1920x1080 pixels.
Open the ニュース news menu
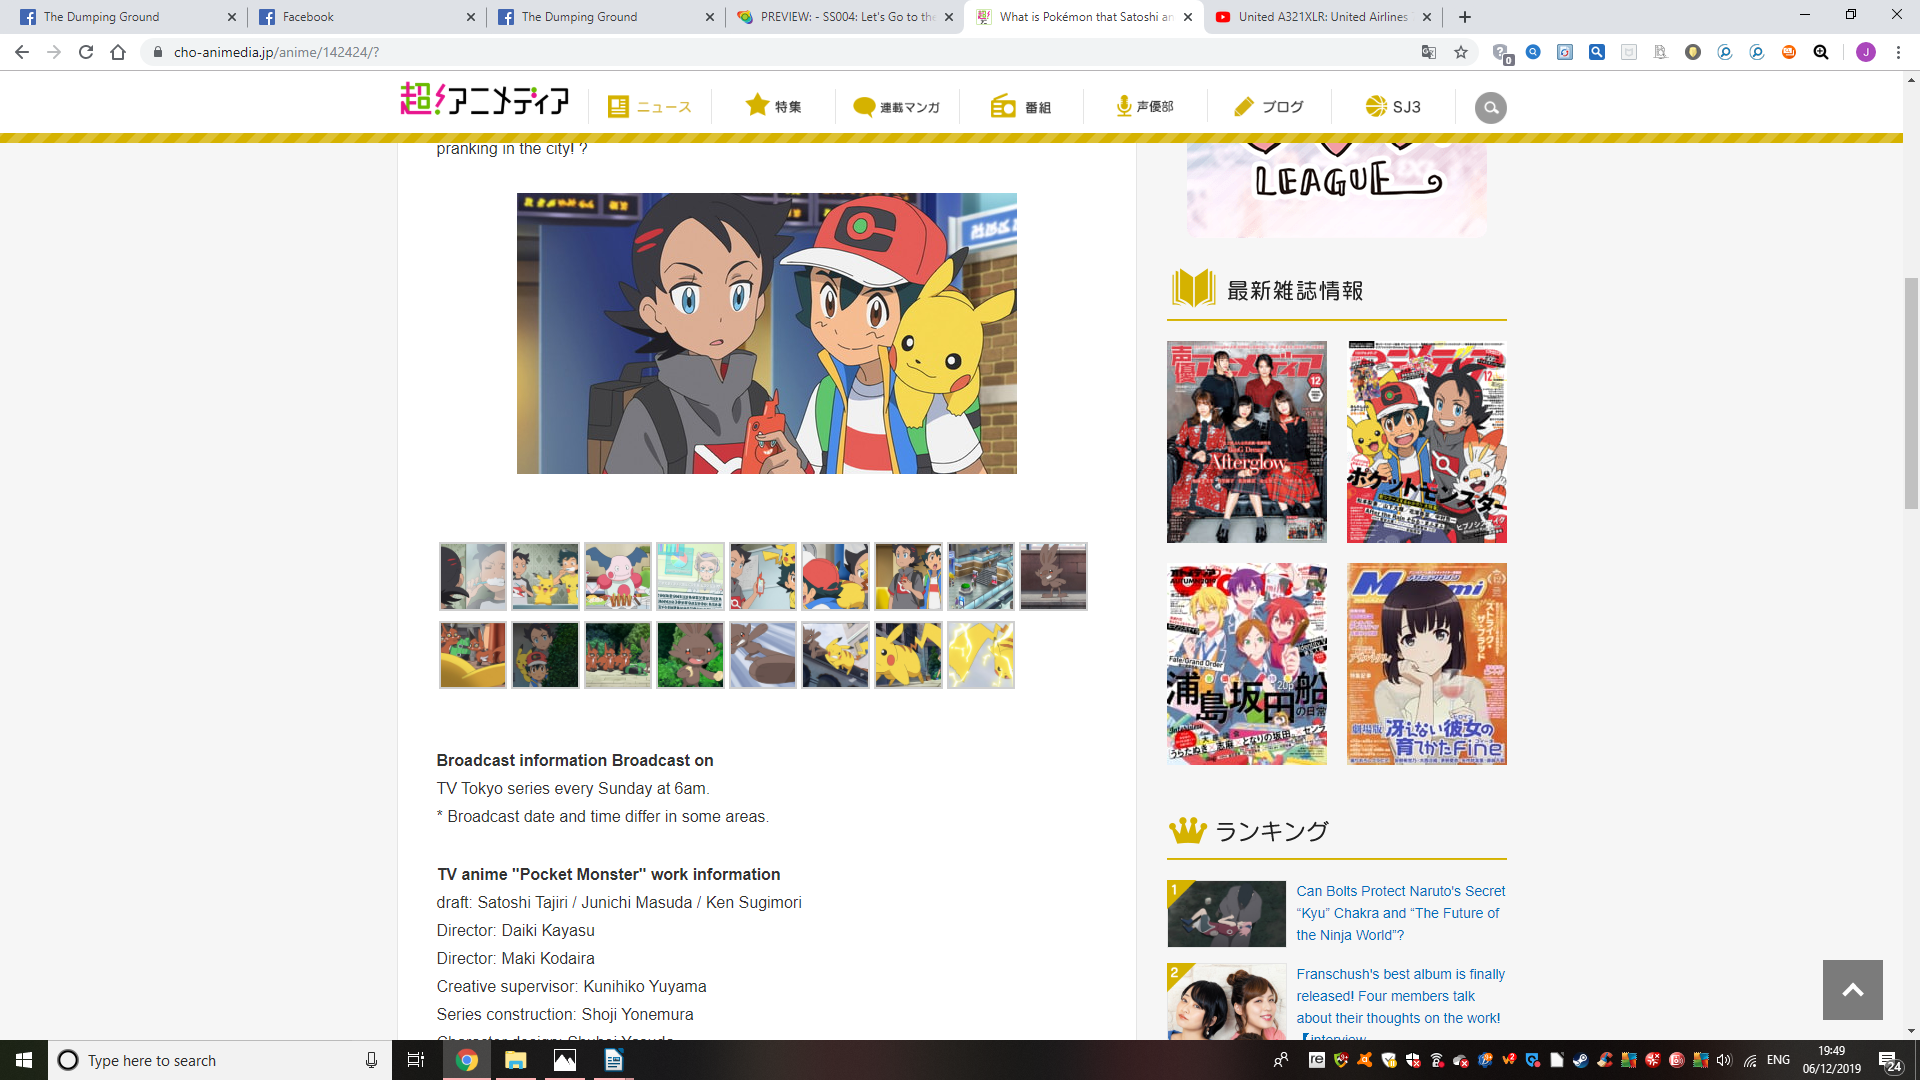click(x=650, y=107)
